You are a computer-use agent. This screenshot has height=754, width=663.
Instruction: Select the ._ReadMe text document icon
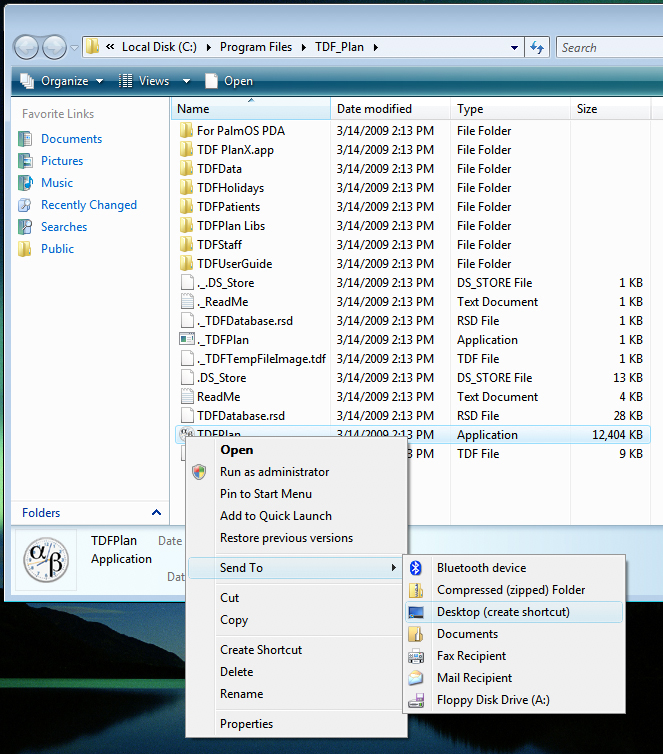pyautogui.click(x=187, y=302)
